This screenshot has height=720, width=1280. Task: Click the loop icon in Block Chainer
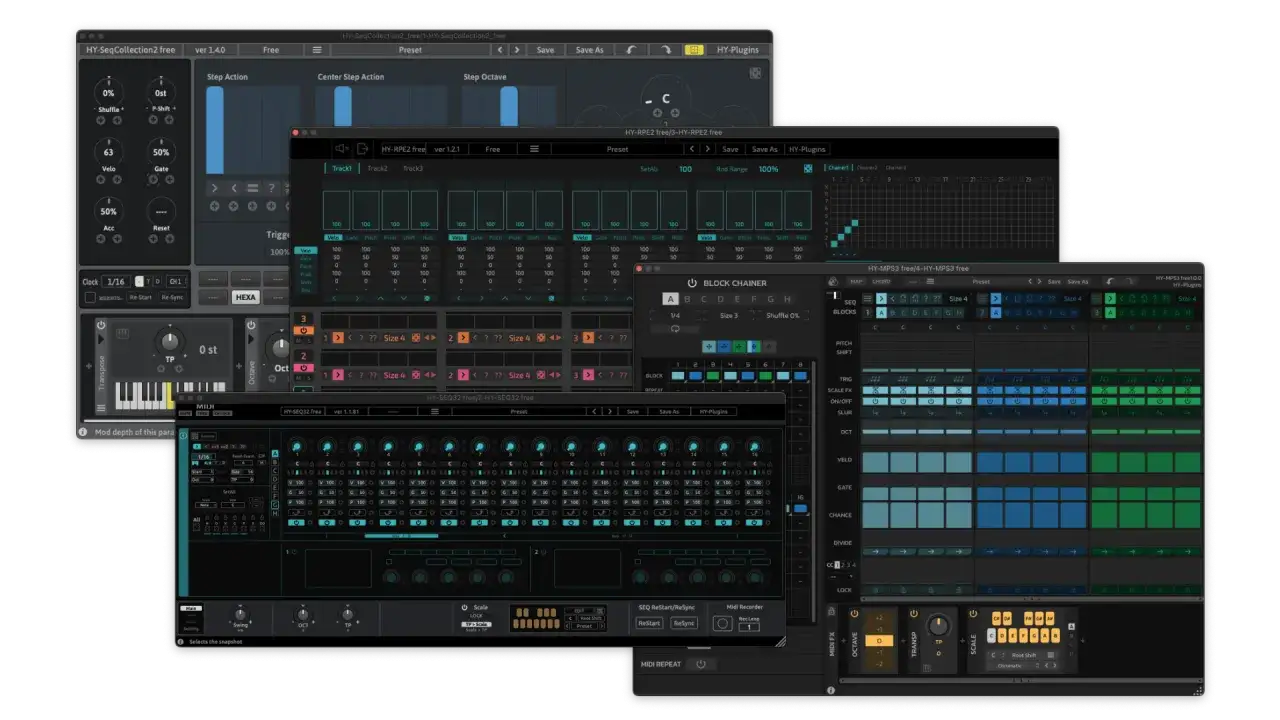[675, 328]
